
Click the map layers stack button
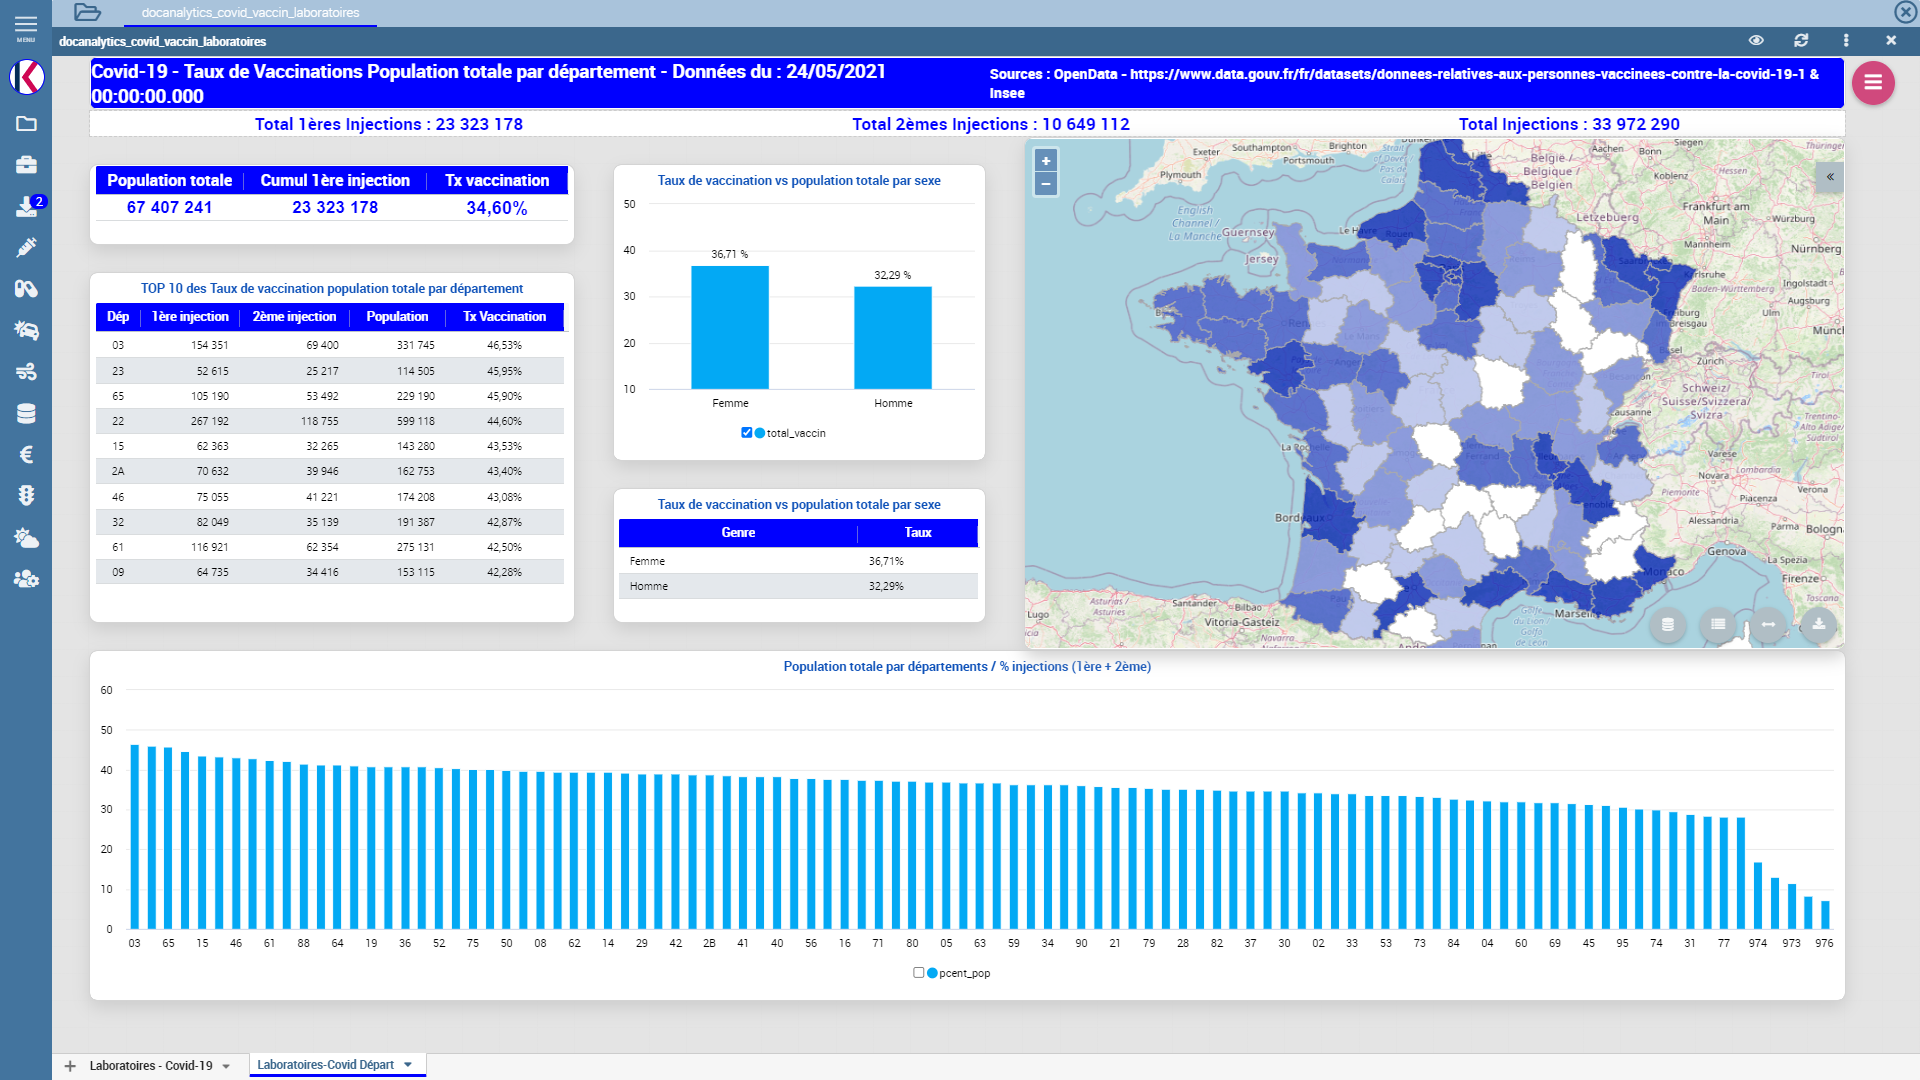[x=1668, y=625]
